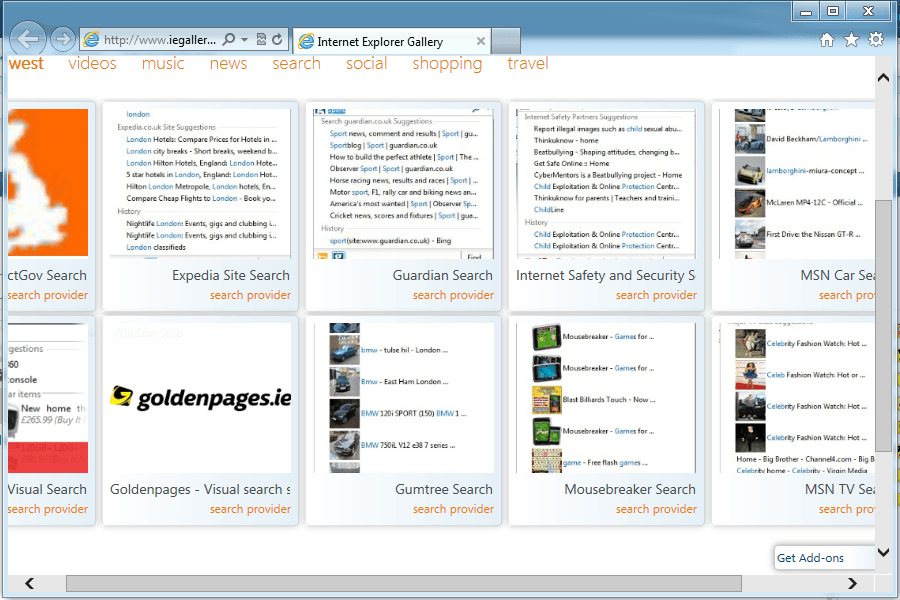This screenshot has width=900, height=600.
Task: Open the Tools gear menu
Action: click(x=876, y=40)
